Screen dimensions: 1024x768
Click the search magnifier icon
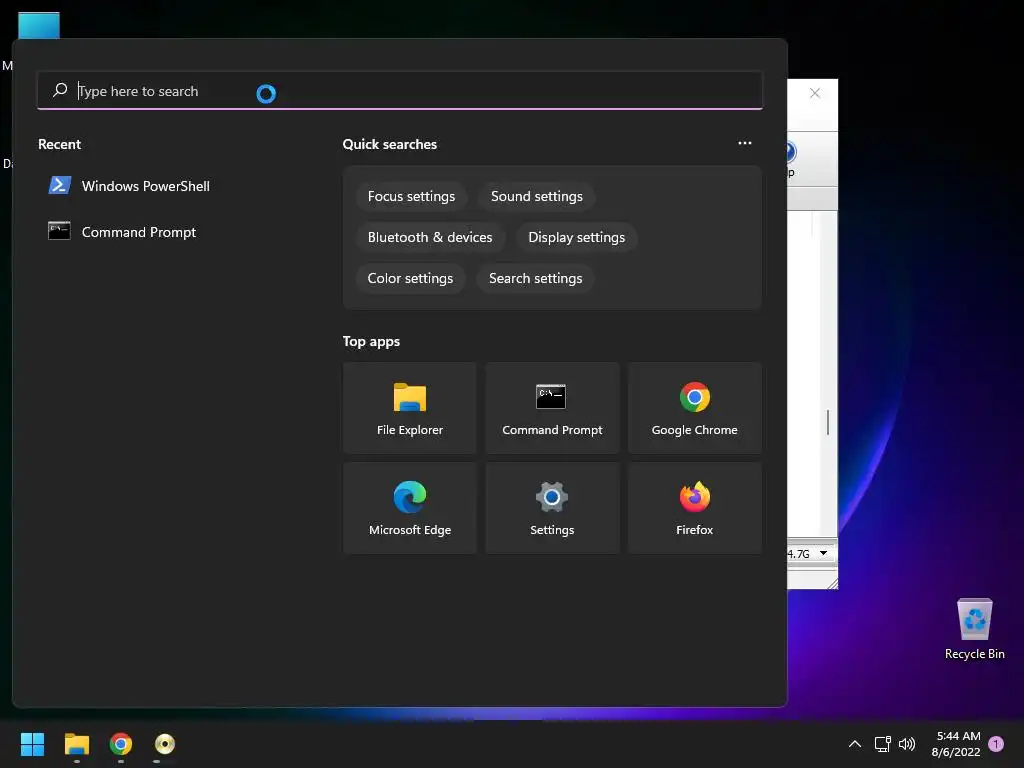tap(60, 90)
